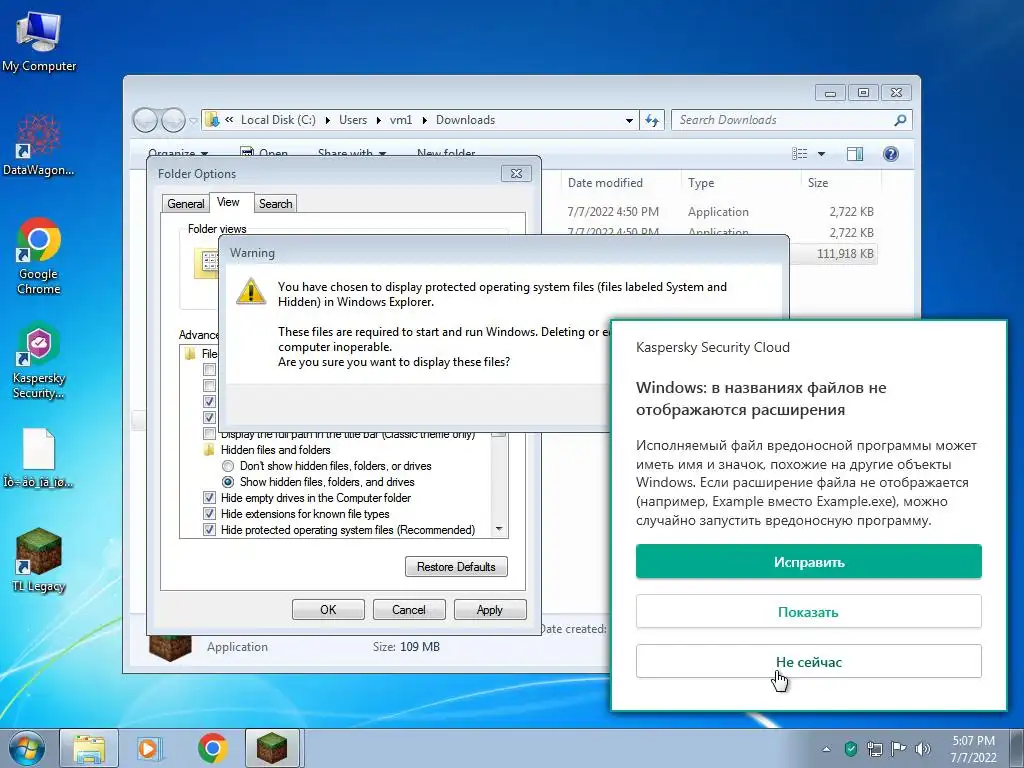Screen dimensions: 1024x768
Task: Click the Minecraft block icon in details pane
Action: click(170, 648)
